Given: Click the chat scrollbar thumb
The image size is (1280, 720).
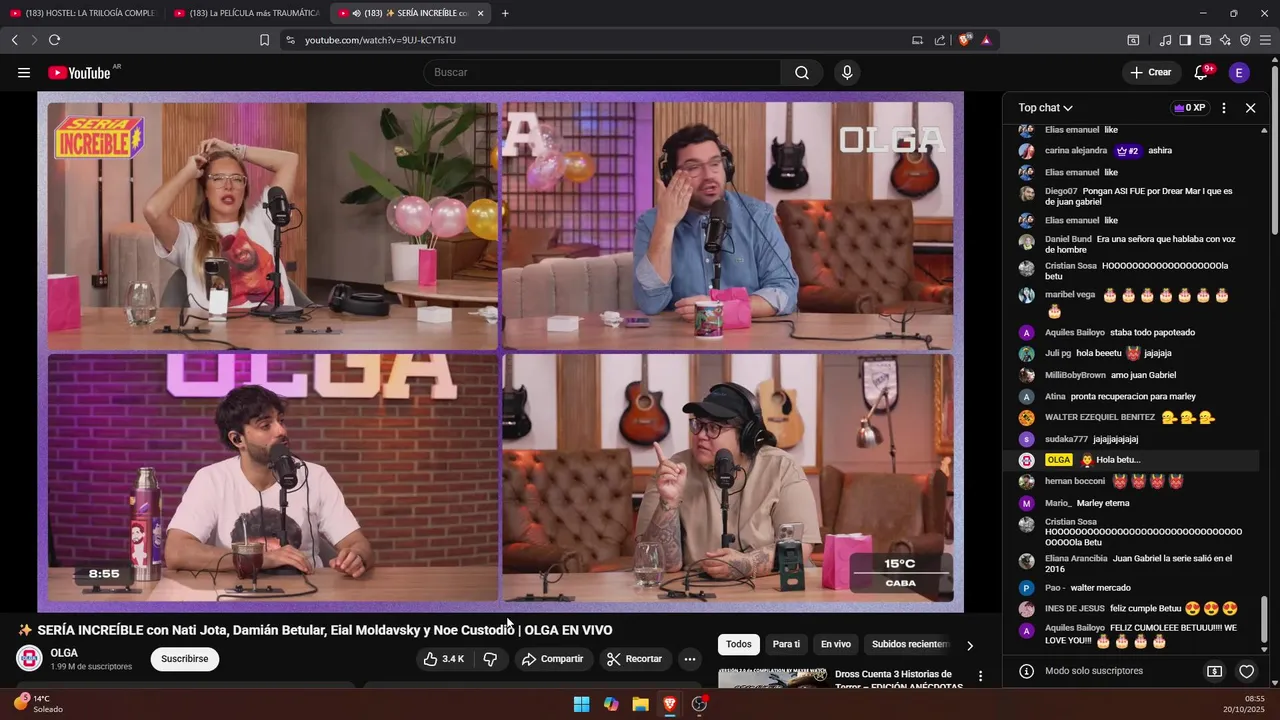Looking at the screenshot, I should coord(1264,620).
